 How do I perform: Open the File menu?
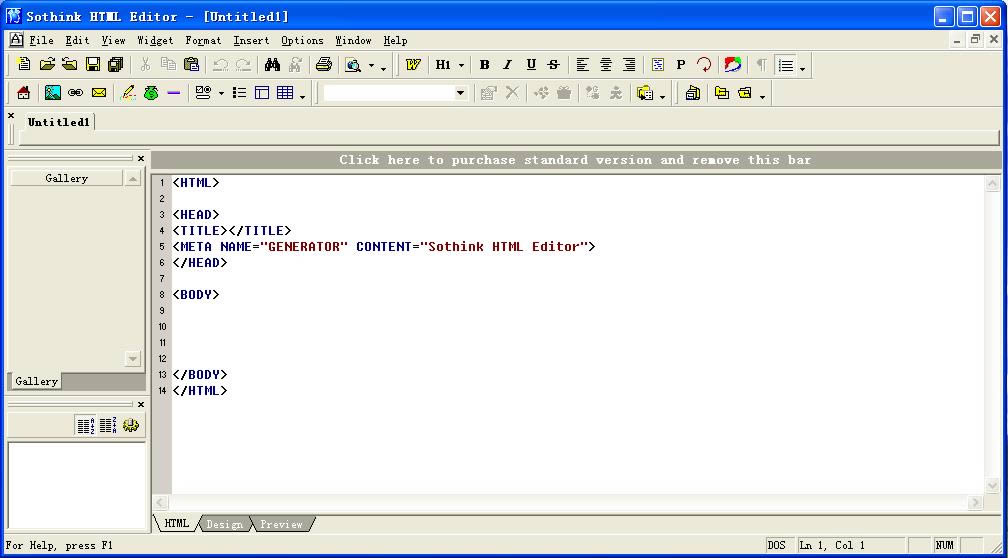(x=41, y=40)
